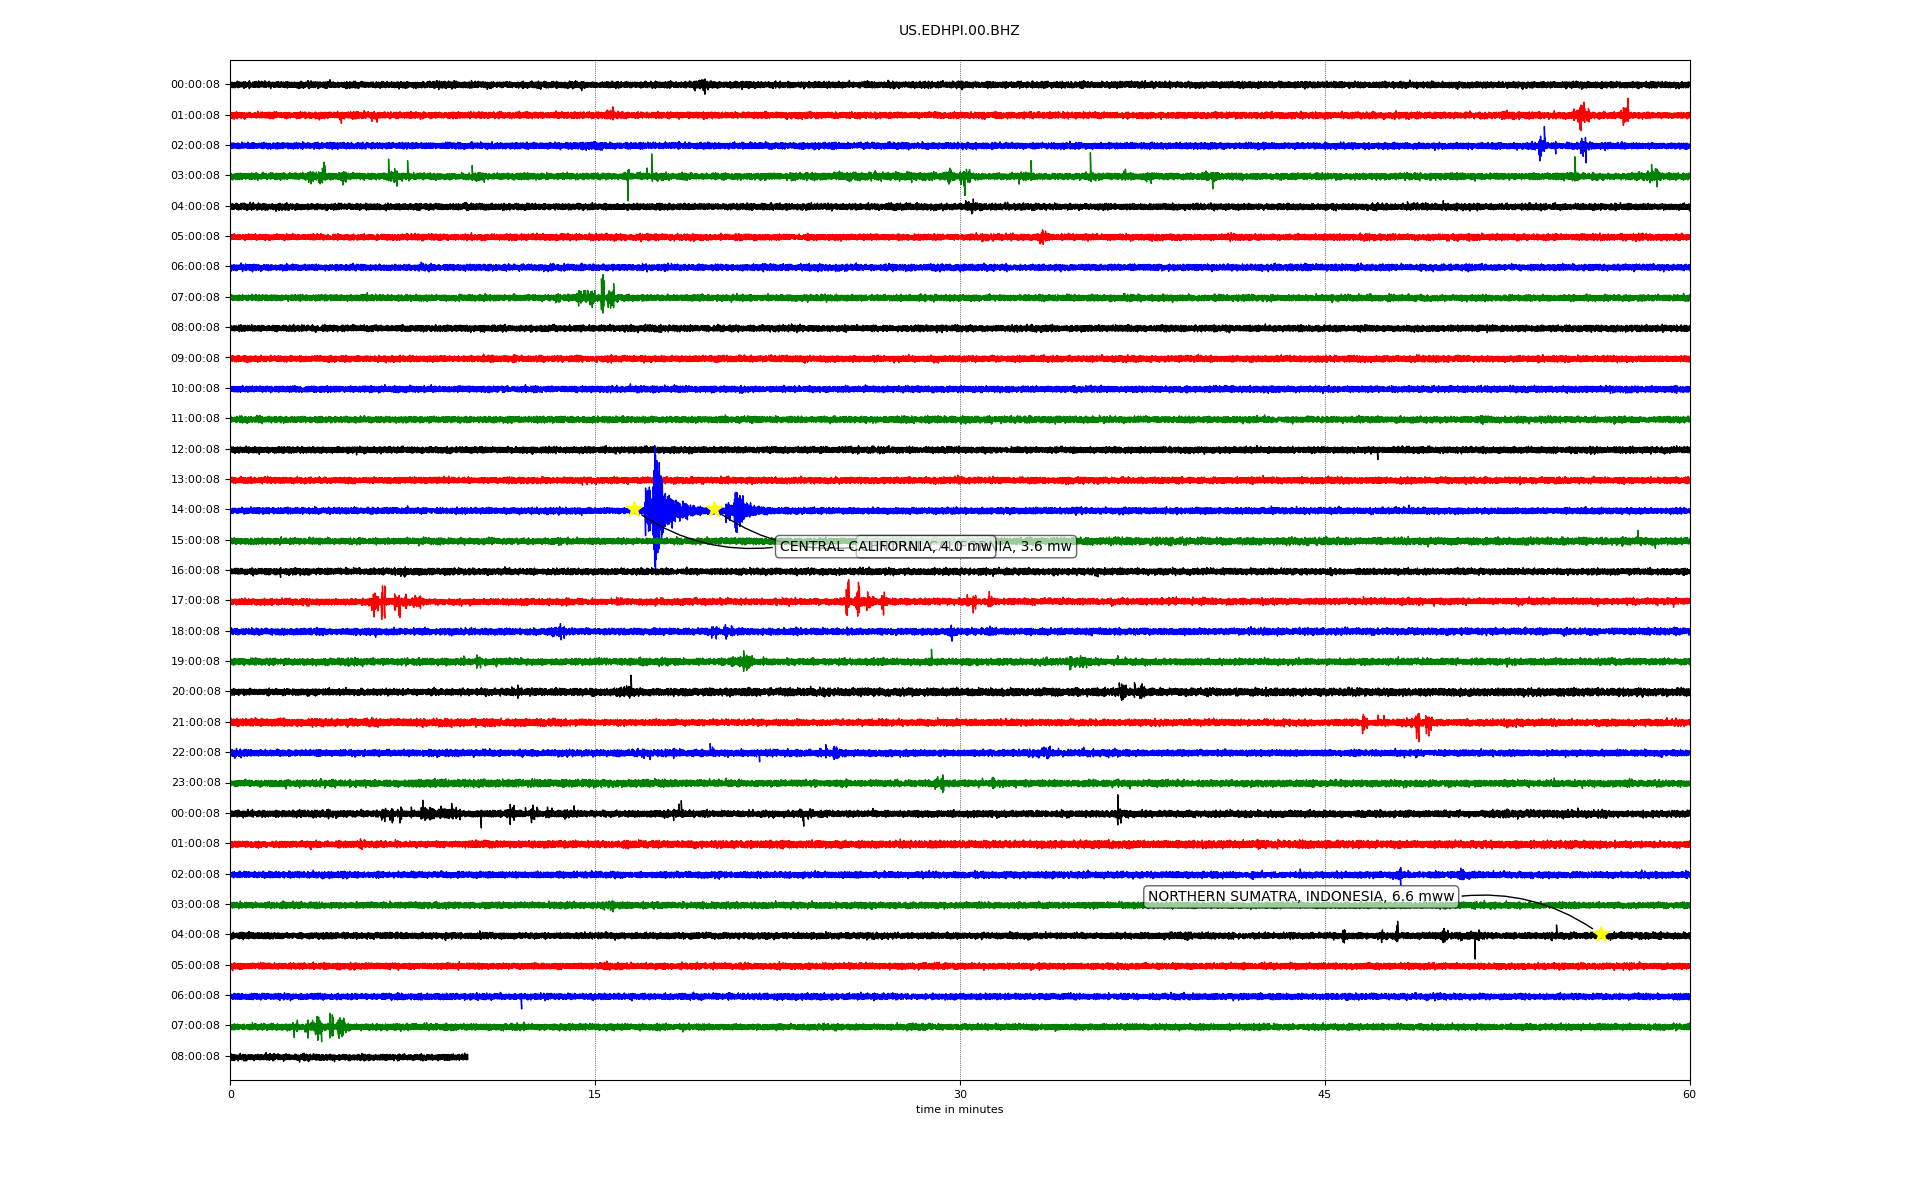Select the Northern Sumatra, Indonesia 6.6 mww label

(1300, 897)
